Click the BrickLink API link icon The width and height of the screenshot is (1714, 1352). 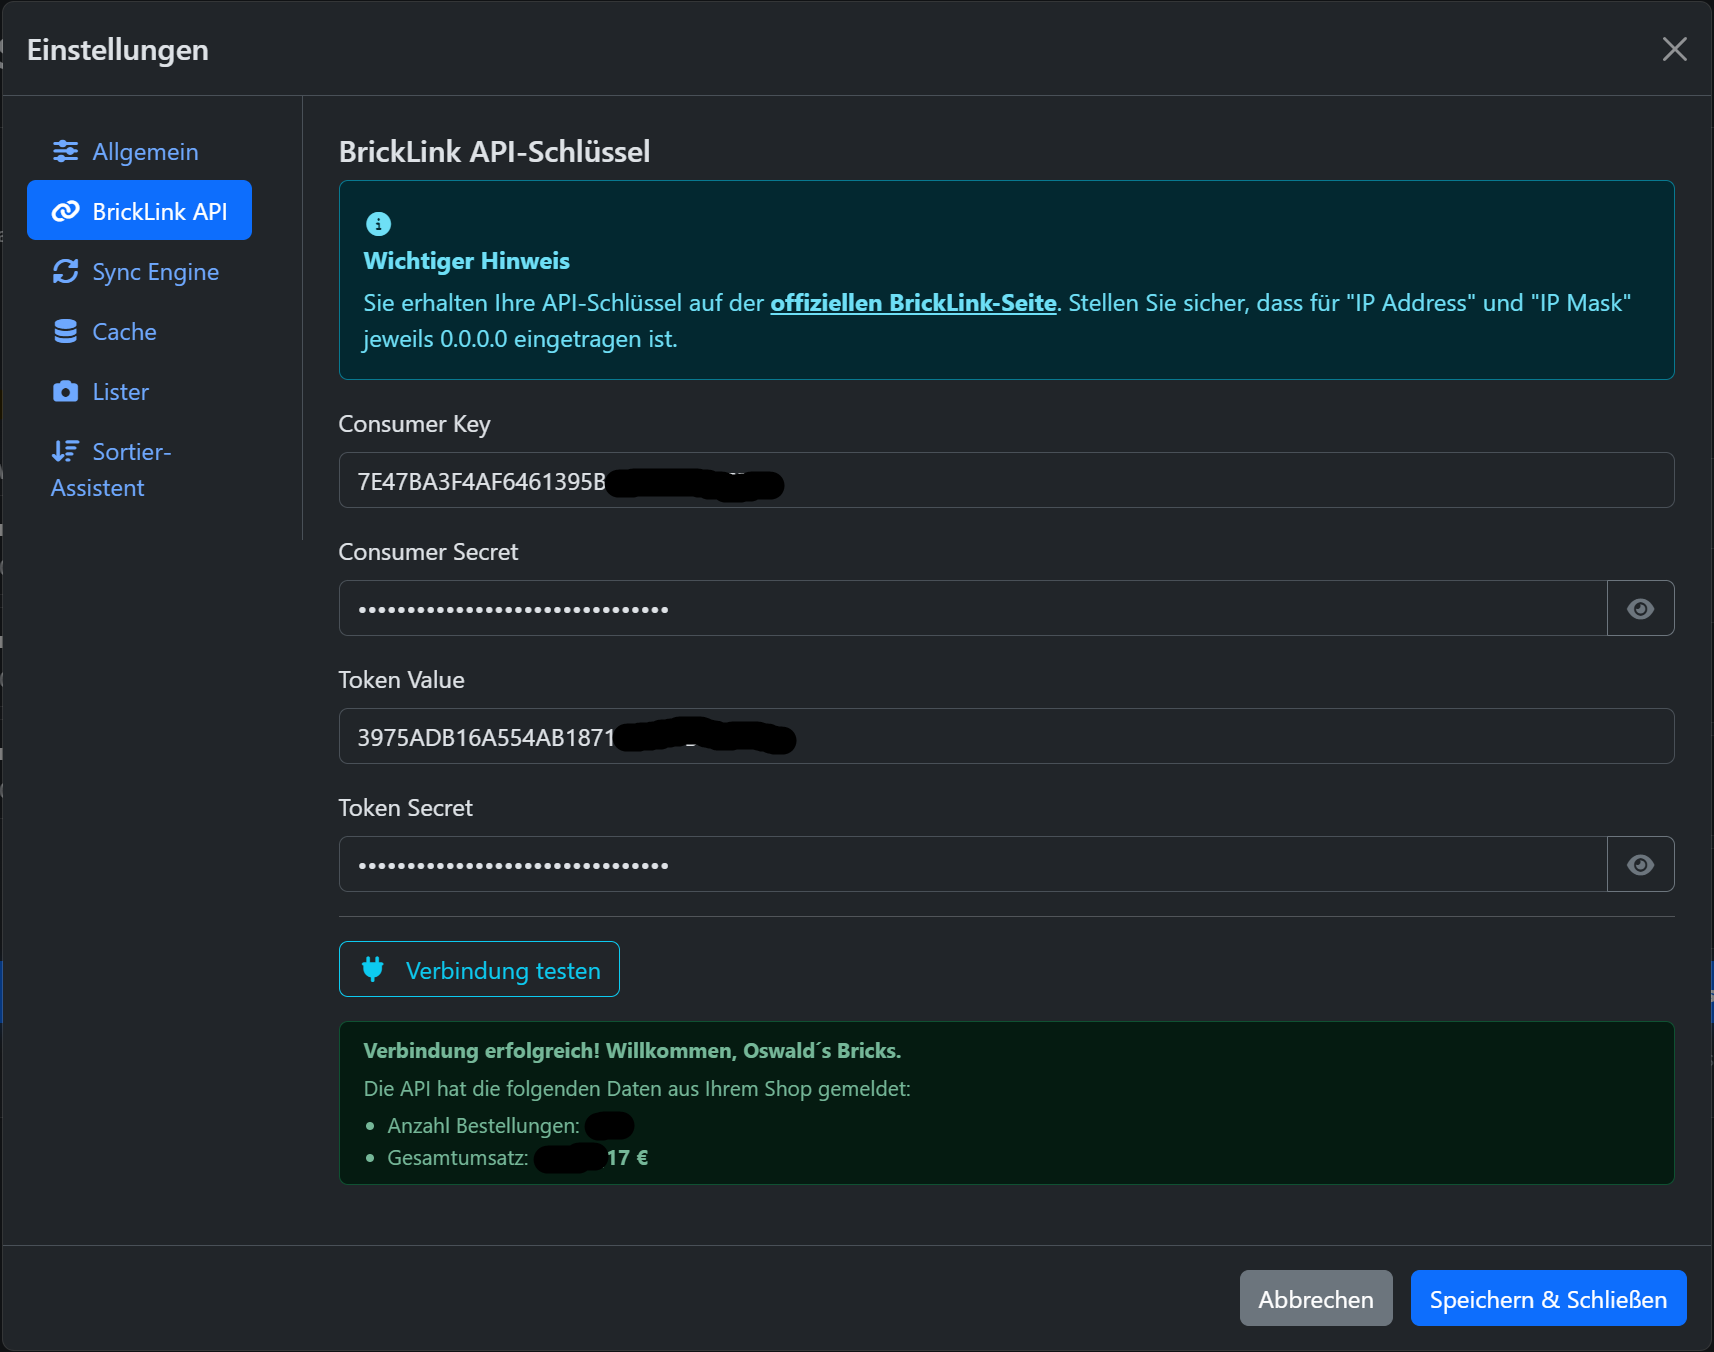pyautogui.click(x=65, y=211)
